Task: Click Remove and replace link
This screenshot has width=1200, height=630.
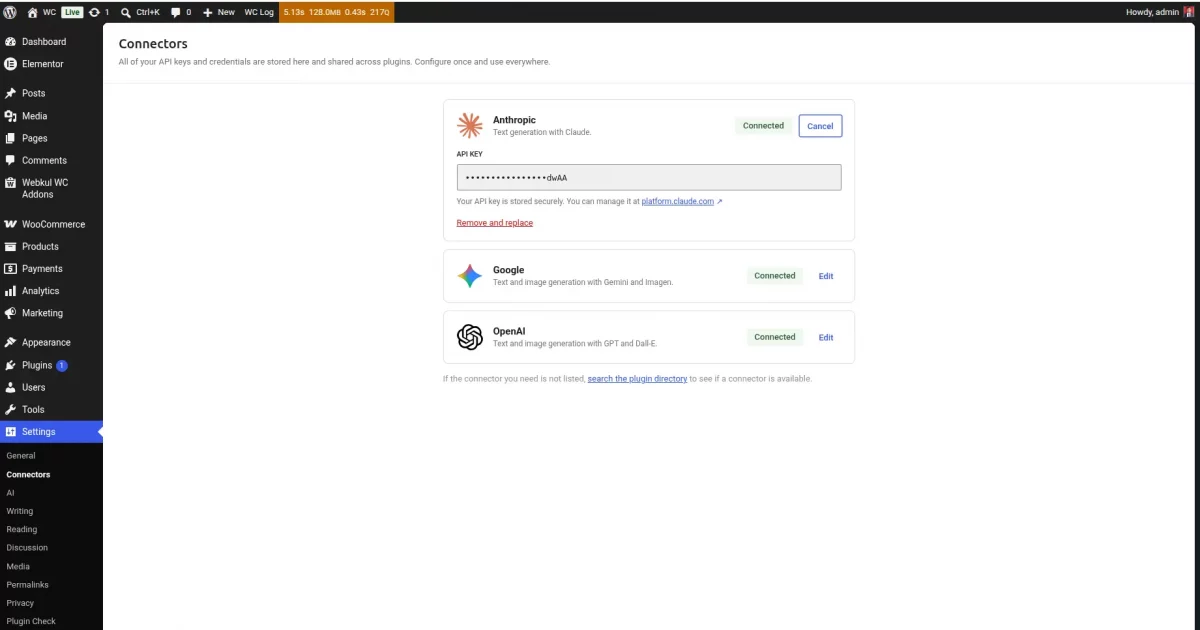Action: pyautogui.click(x=495, y=223)
